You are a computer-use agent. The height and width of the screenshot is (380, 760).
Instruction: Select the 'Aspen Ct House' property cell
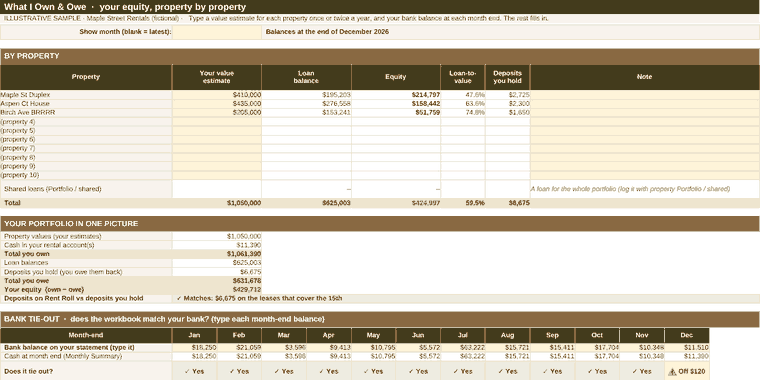point(86,104)
